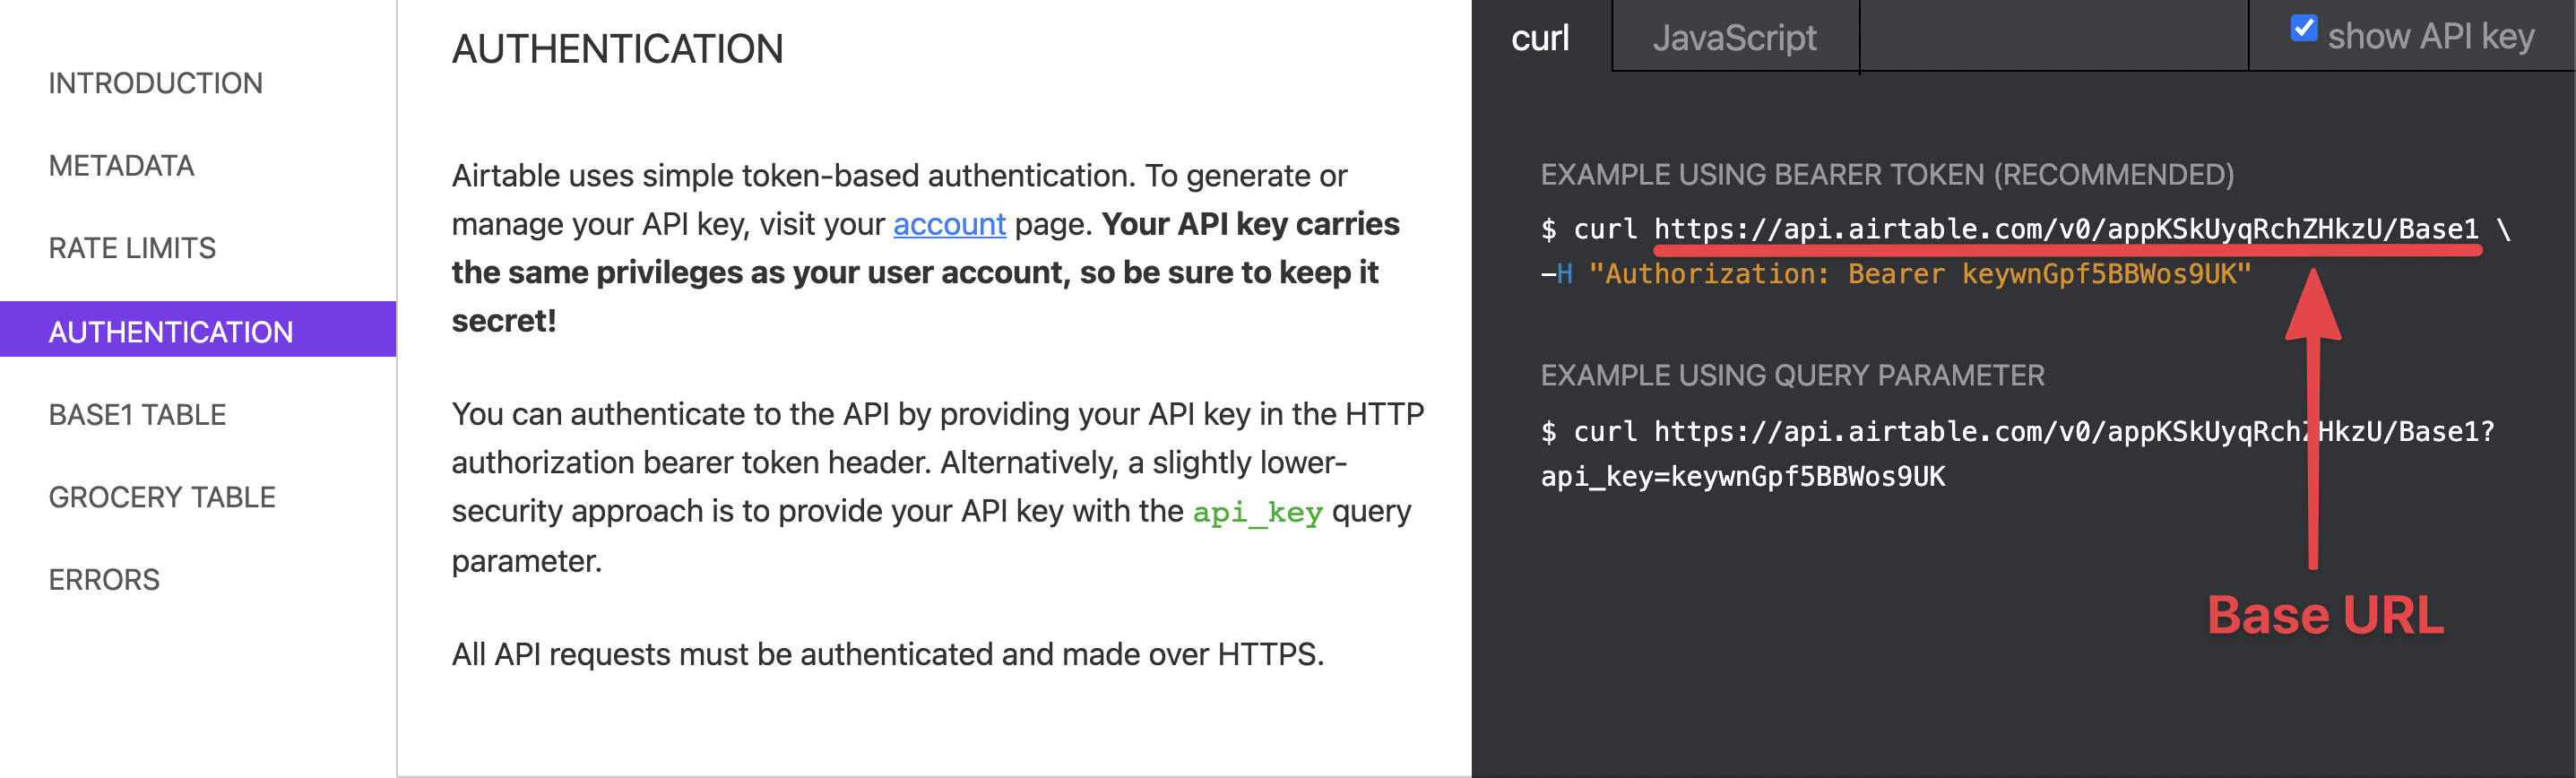The height and width of the screenshot is (778, 2576).
Task: Switch to the JavaScript tab
Action: point(1735,37)
